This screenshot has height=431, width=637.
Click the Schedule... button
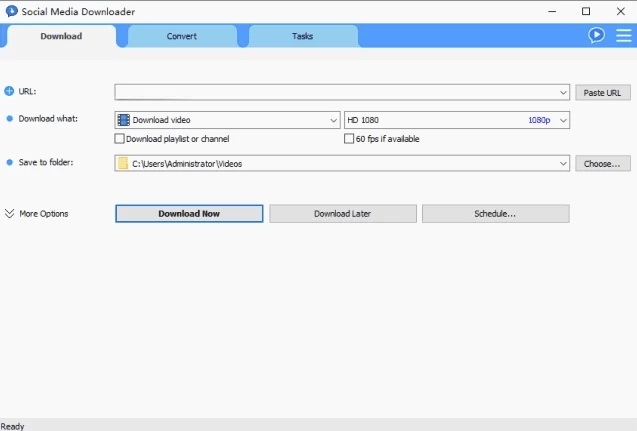click(x=495, y=214)
